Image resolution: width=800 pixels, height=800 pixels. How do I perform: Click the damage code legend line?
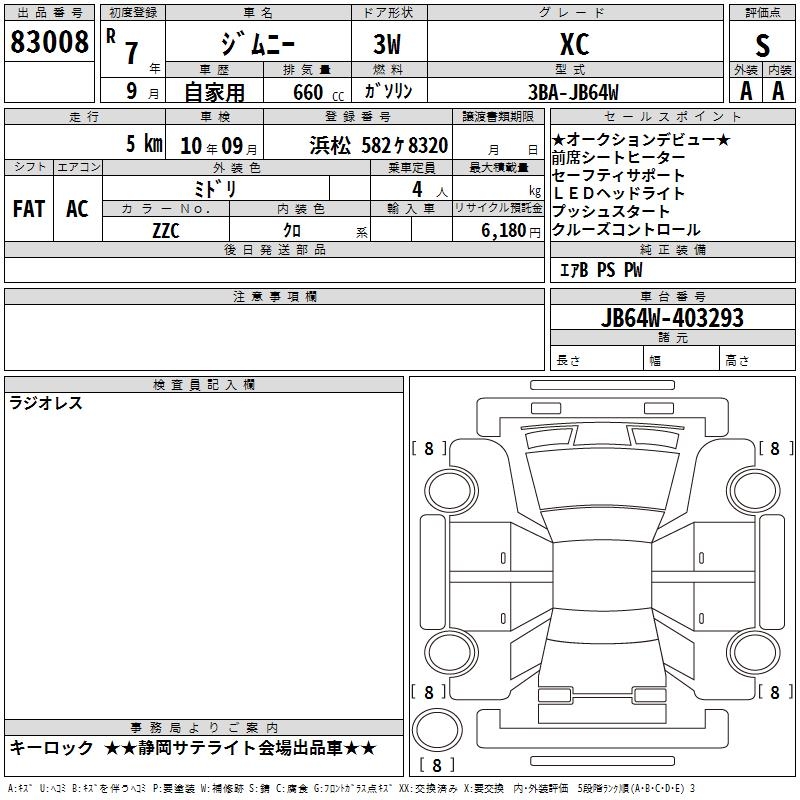(352, 789)
